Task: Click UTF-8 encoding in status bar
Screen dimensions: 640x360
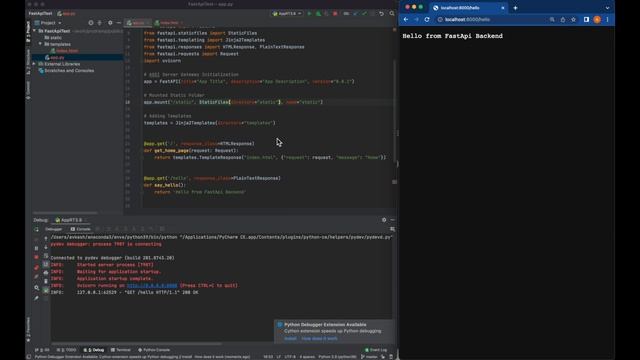Action: click(290, 357)
